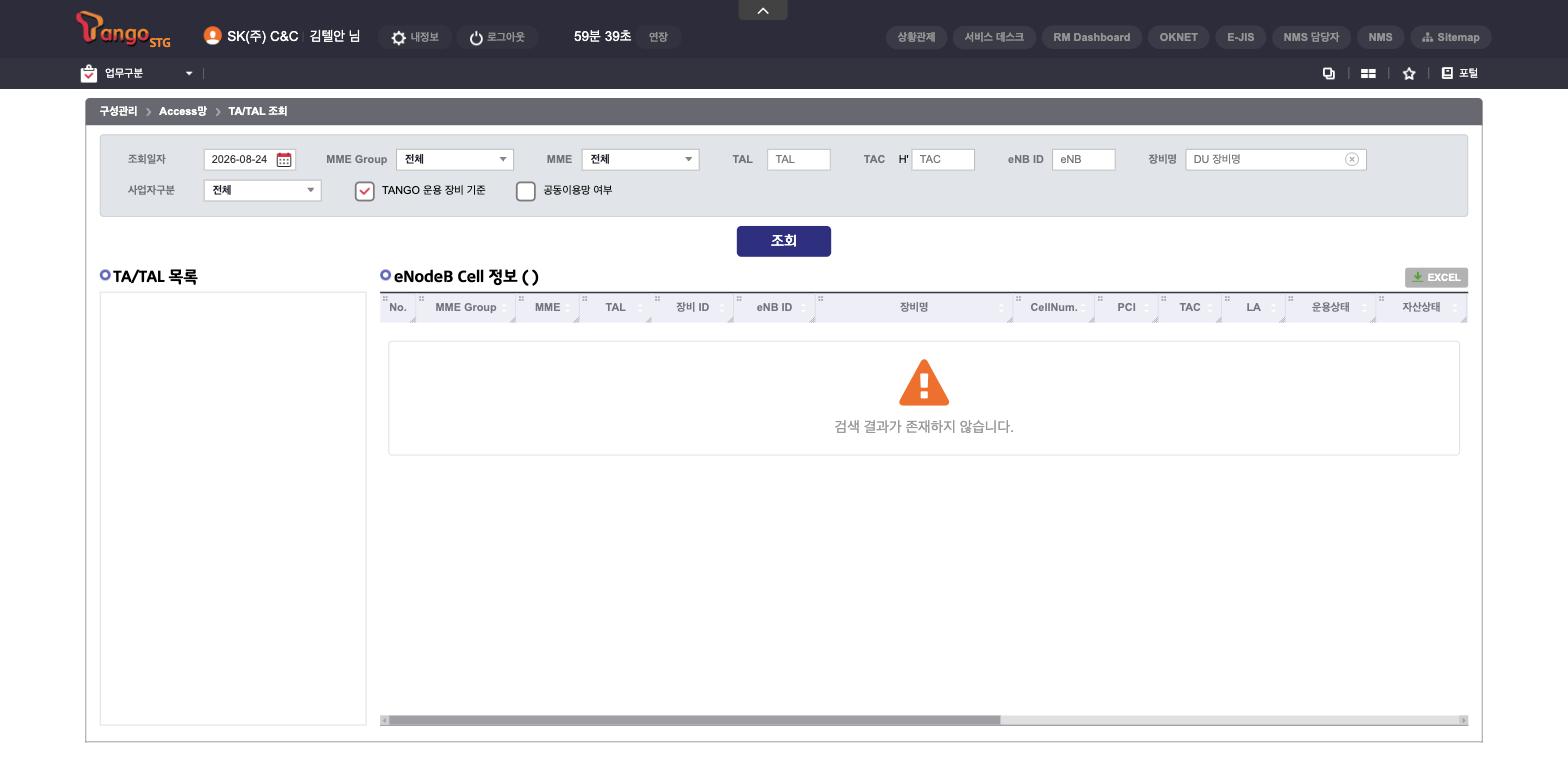The width and height of the screenshot is (1568, 772).
Task: Expand the 업무구분 menu dropdown
Action: (x=188, y=73)
